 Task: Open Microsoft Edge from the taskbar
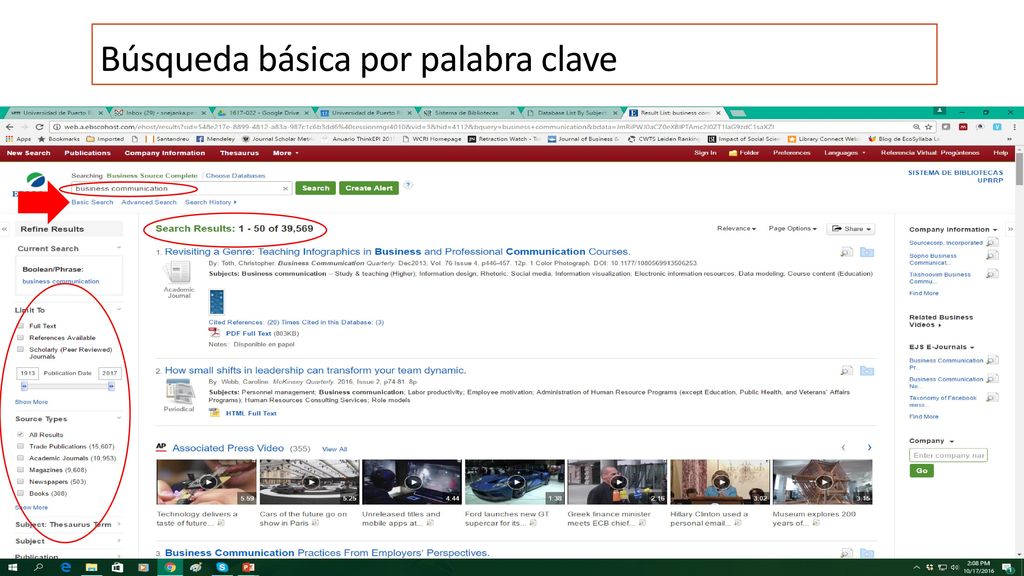click(65, 568)
